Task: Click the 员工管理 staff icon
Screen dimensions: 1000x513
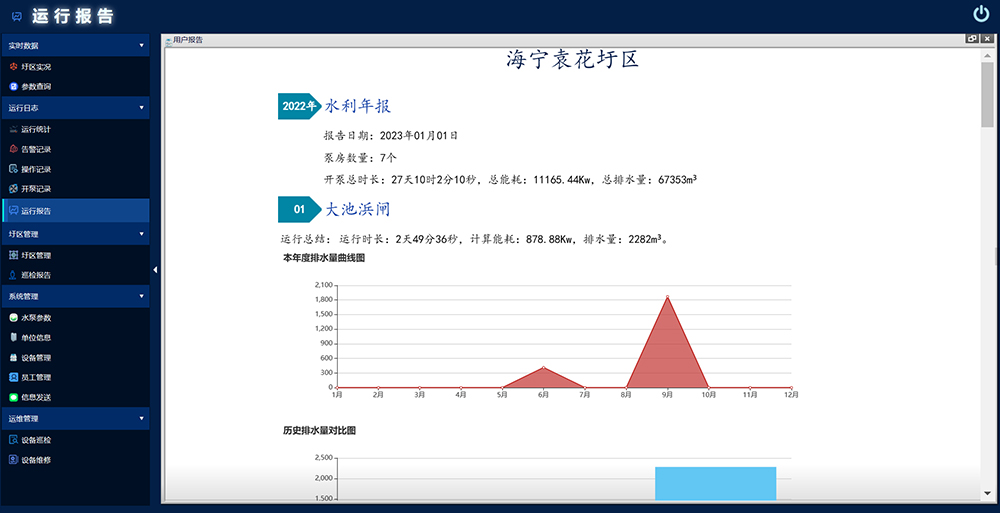Action: click(13, 377)
